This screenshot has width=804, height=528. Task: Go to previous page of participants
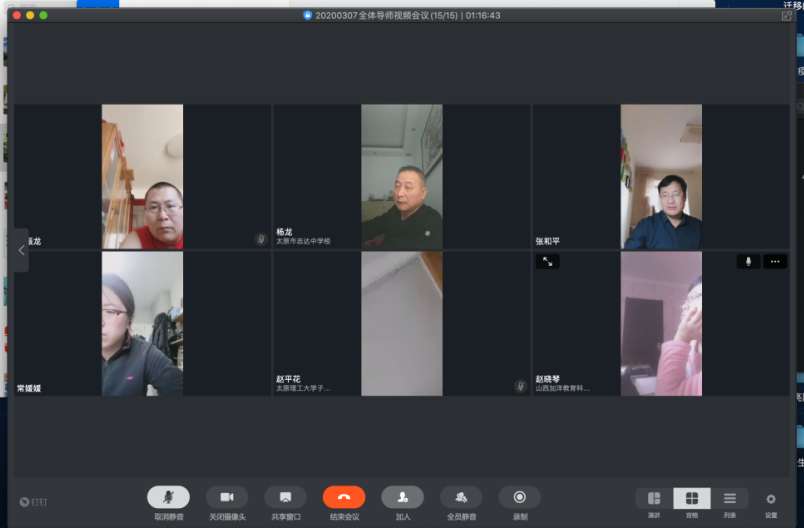(21, 250)
